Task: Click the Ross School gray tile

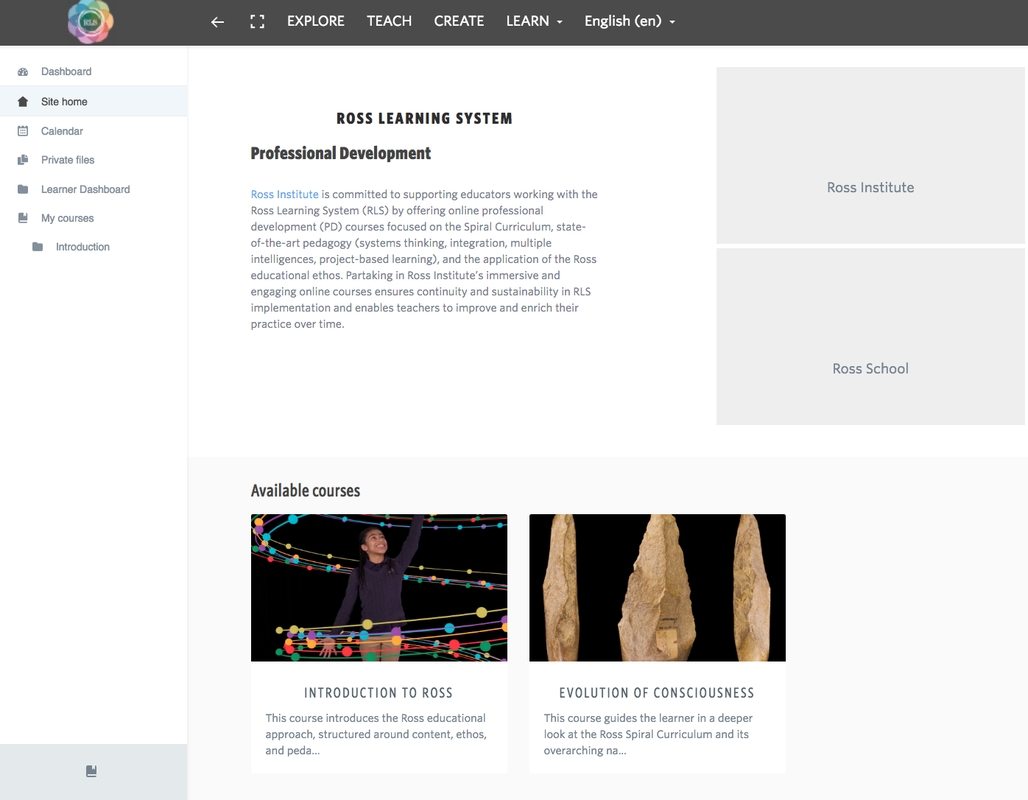Action: pos(870,336)
